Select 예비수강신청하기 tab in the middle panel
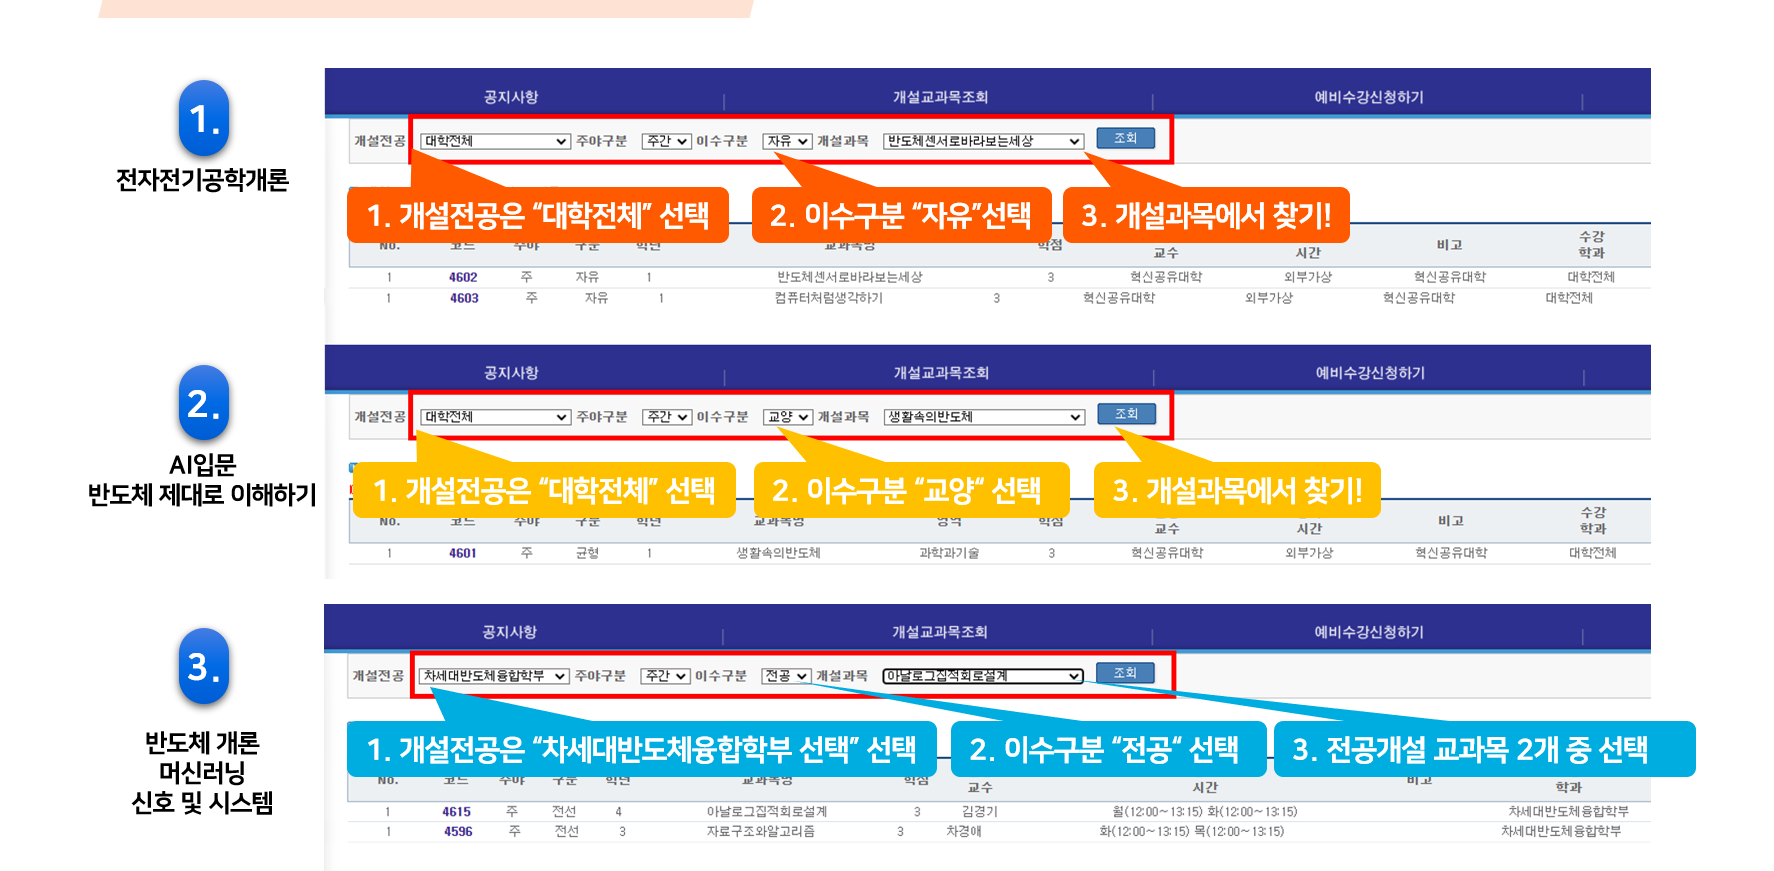Image resolution: width=1774 pixels, height=871 pixels. pyautogui.click(x=1370, y=373)
